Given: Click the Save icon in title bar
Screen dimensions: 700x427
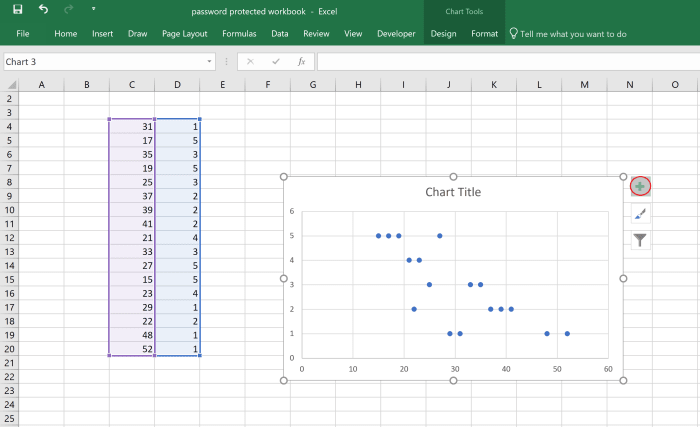Looking at the screenshot, I should click(x=17, y=10).
